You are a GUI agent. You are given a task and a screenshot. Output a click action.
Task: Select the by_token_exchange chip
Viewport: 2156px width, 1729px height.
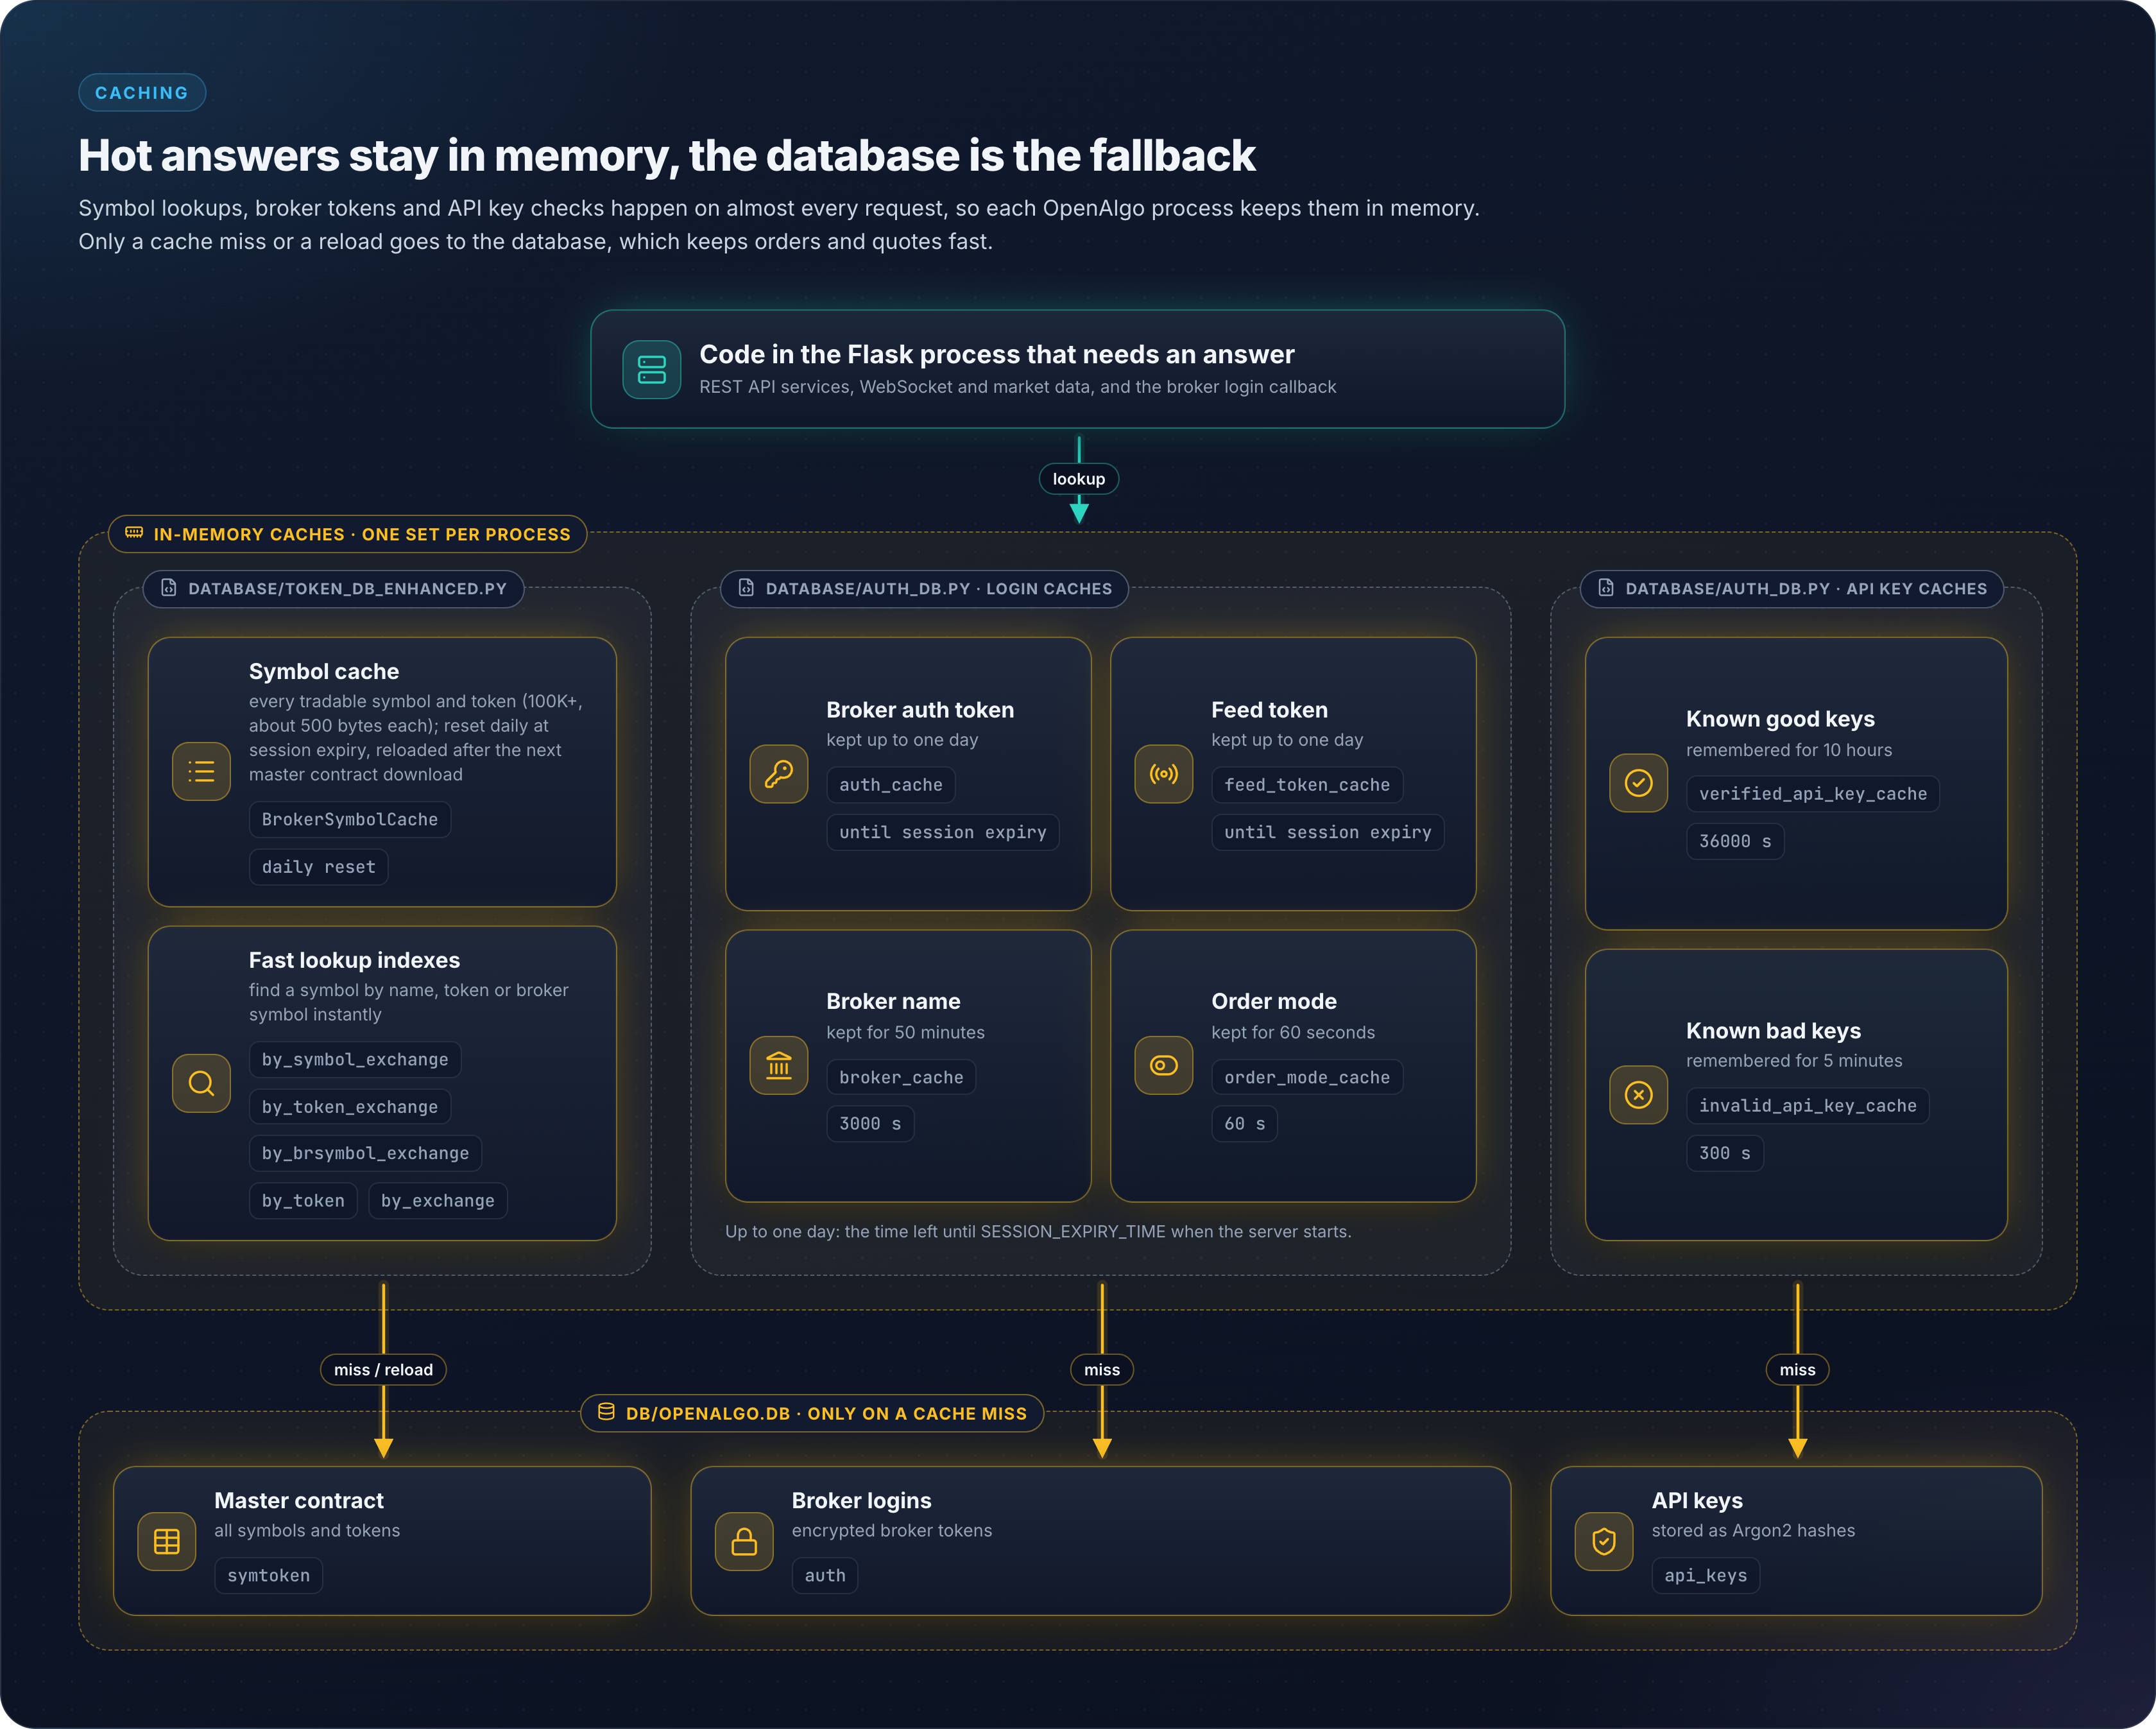pos(349,1107)
